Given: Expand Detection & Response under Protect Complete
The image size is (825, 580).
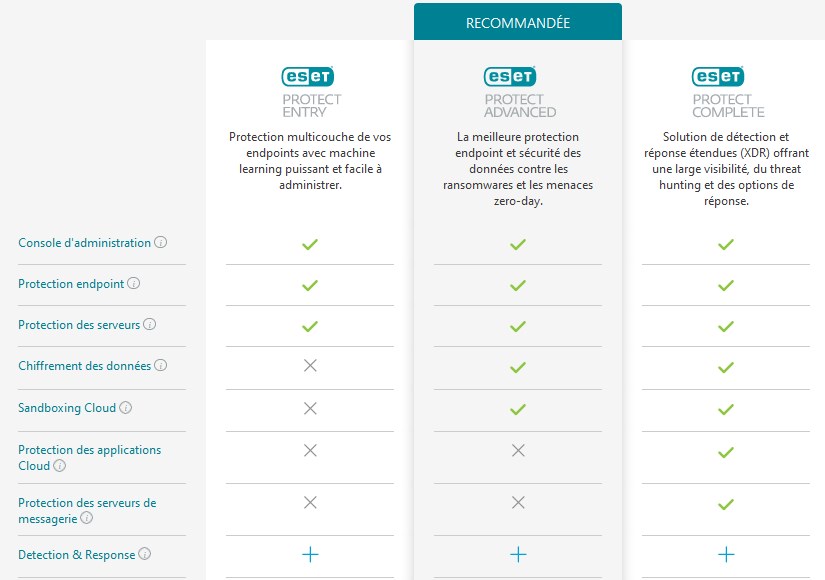Looking at the screenshot, I should coord(725,554).
